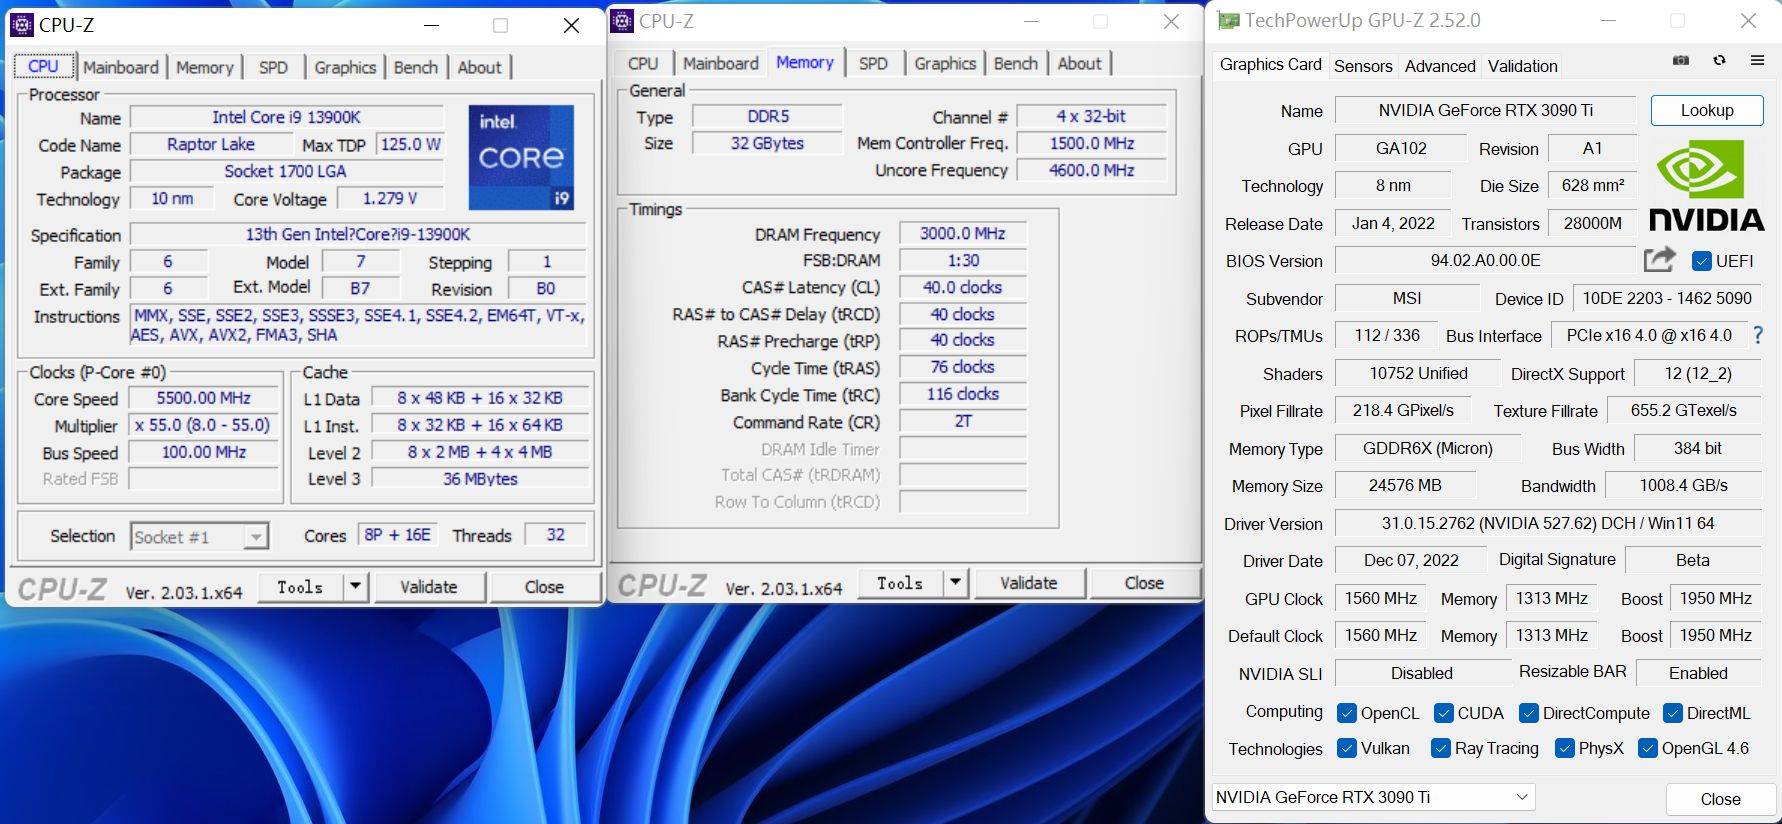Click the GPU-Z title bar icon

[1228, 20]
